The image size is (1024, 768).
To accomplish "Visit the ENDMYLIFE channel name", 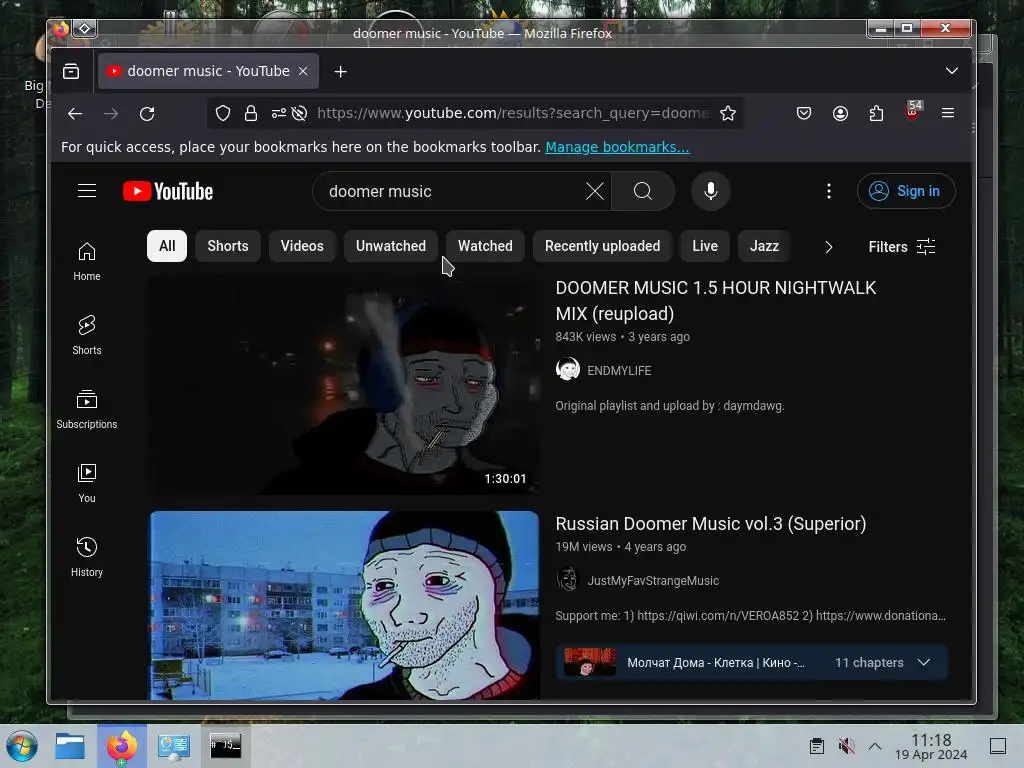I will tap(618, 370).
